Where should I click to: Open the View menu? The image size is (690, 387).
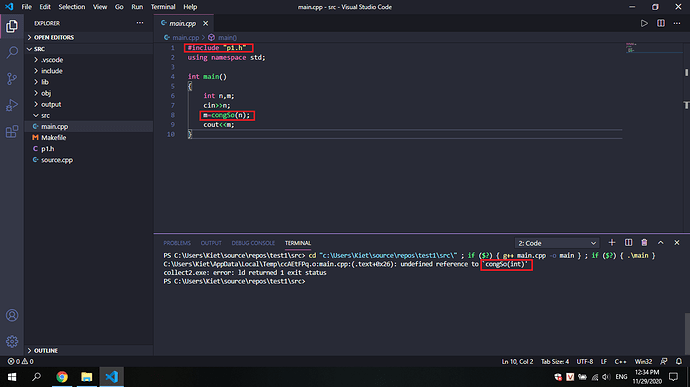(100, 7)
